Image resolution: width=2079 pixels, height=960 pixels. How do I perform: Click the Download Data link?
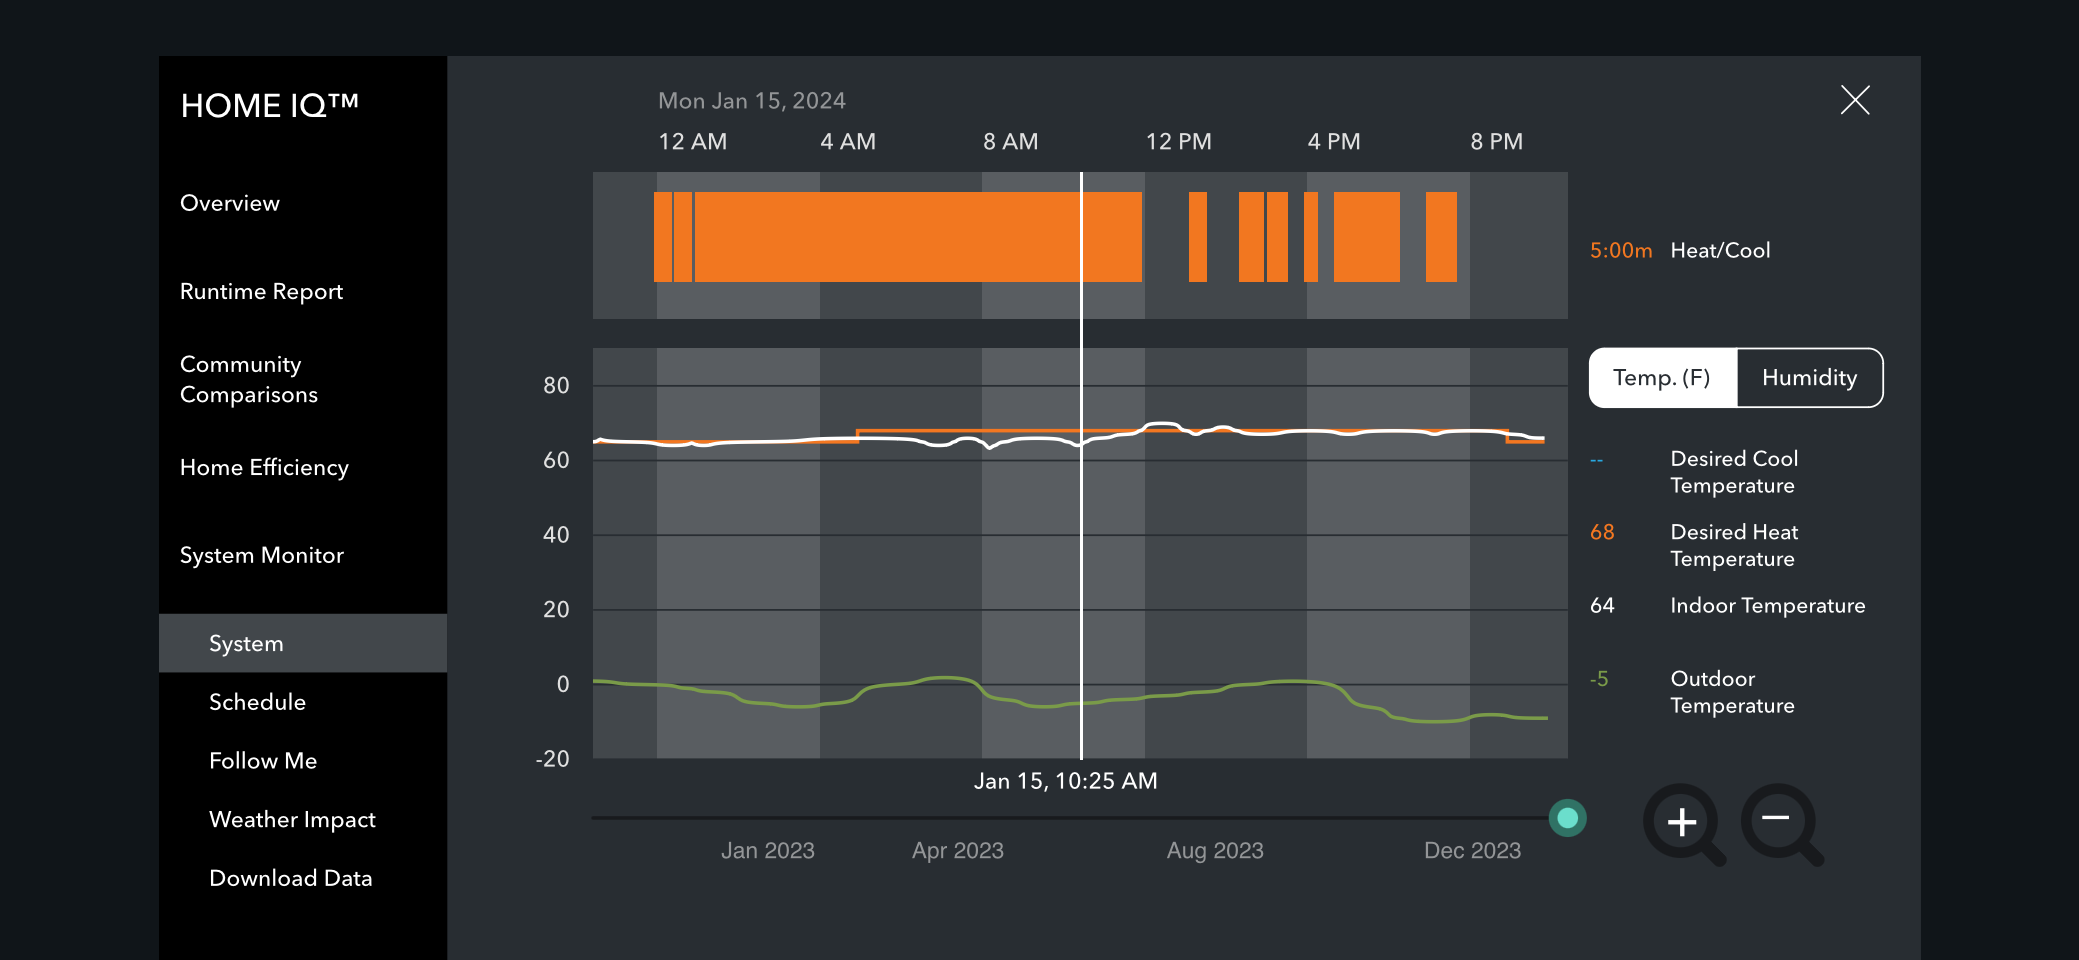290,878
